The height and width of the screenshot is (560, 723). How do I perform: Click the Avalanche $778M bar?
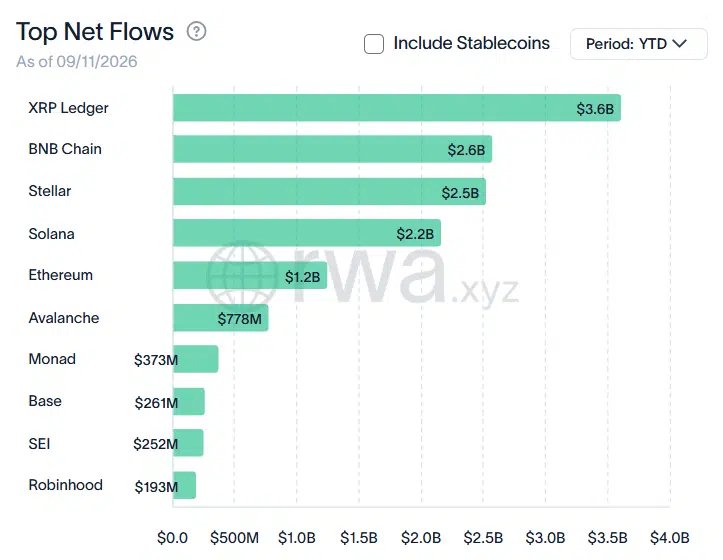coord(220,317)
